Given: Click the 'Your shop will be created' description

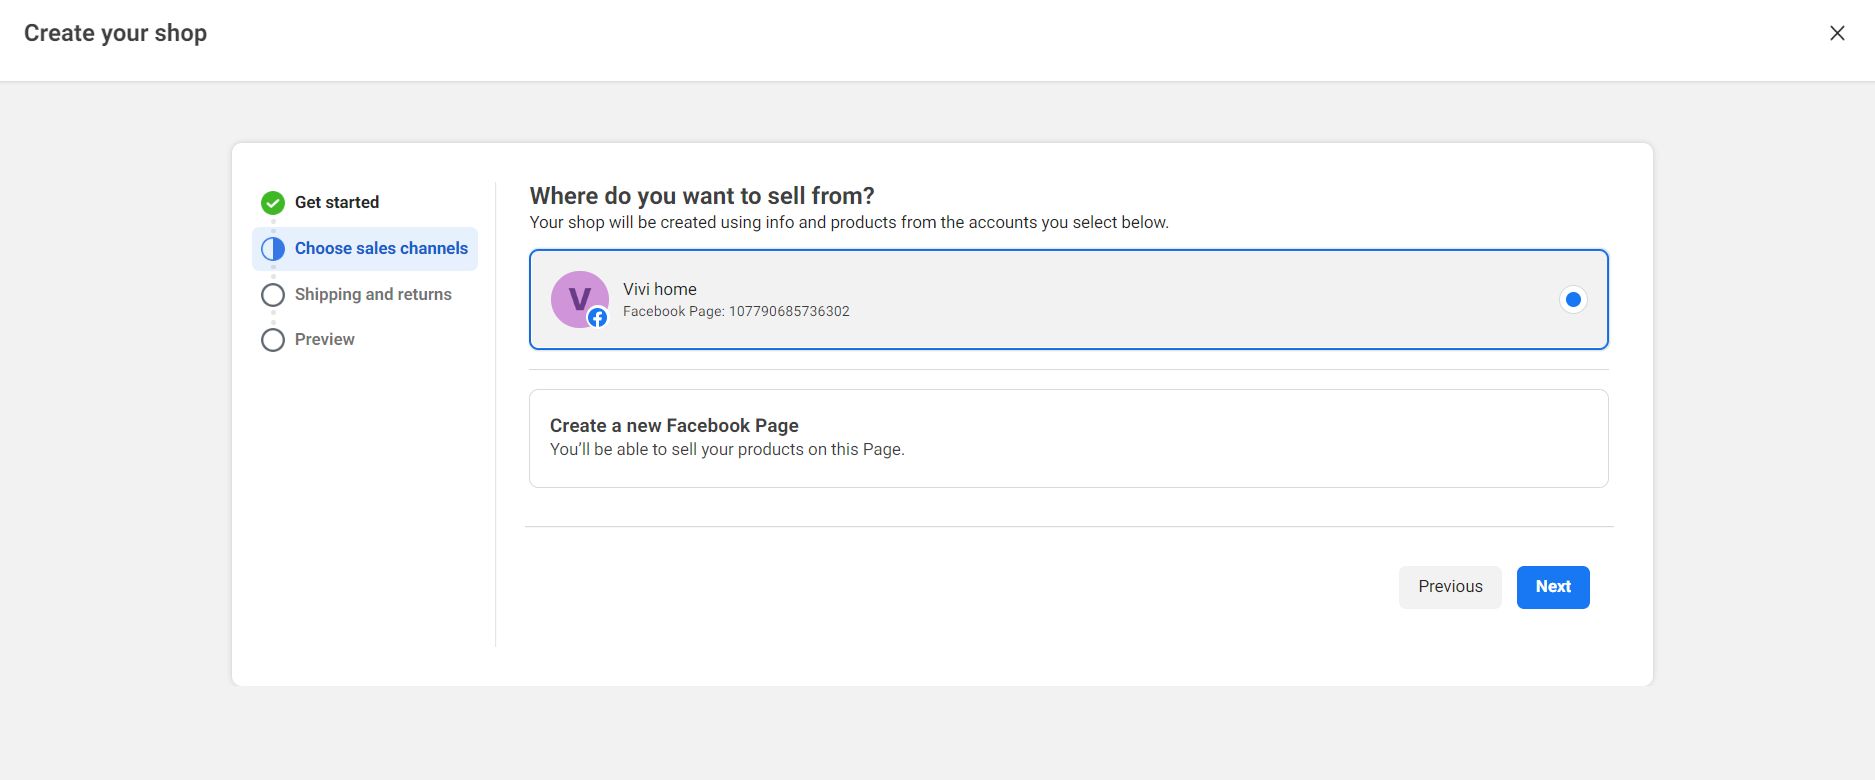Looking at the screenshot, I should point(849,223).
